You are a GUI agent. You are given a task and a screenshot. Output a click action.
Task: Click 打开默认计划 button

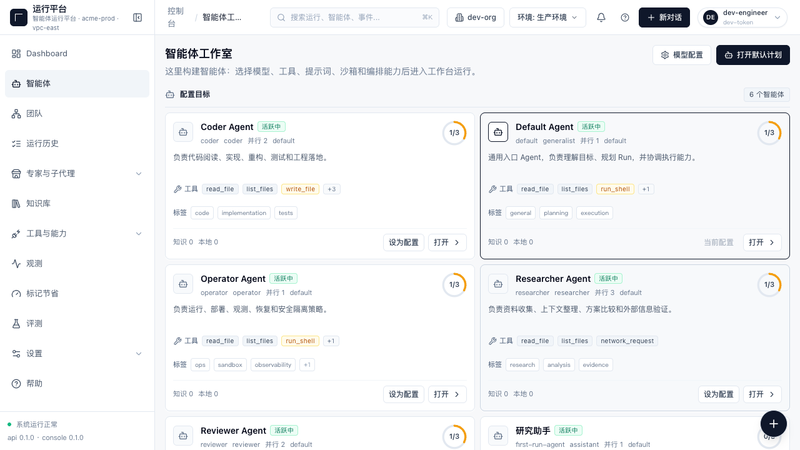coord(753,55)
